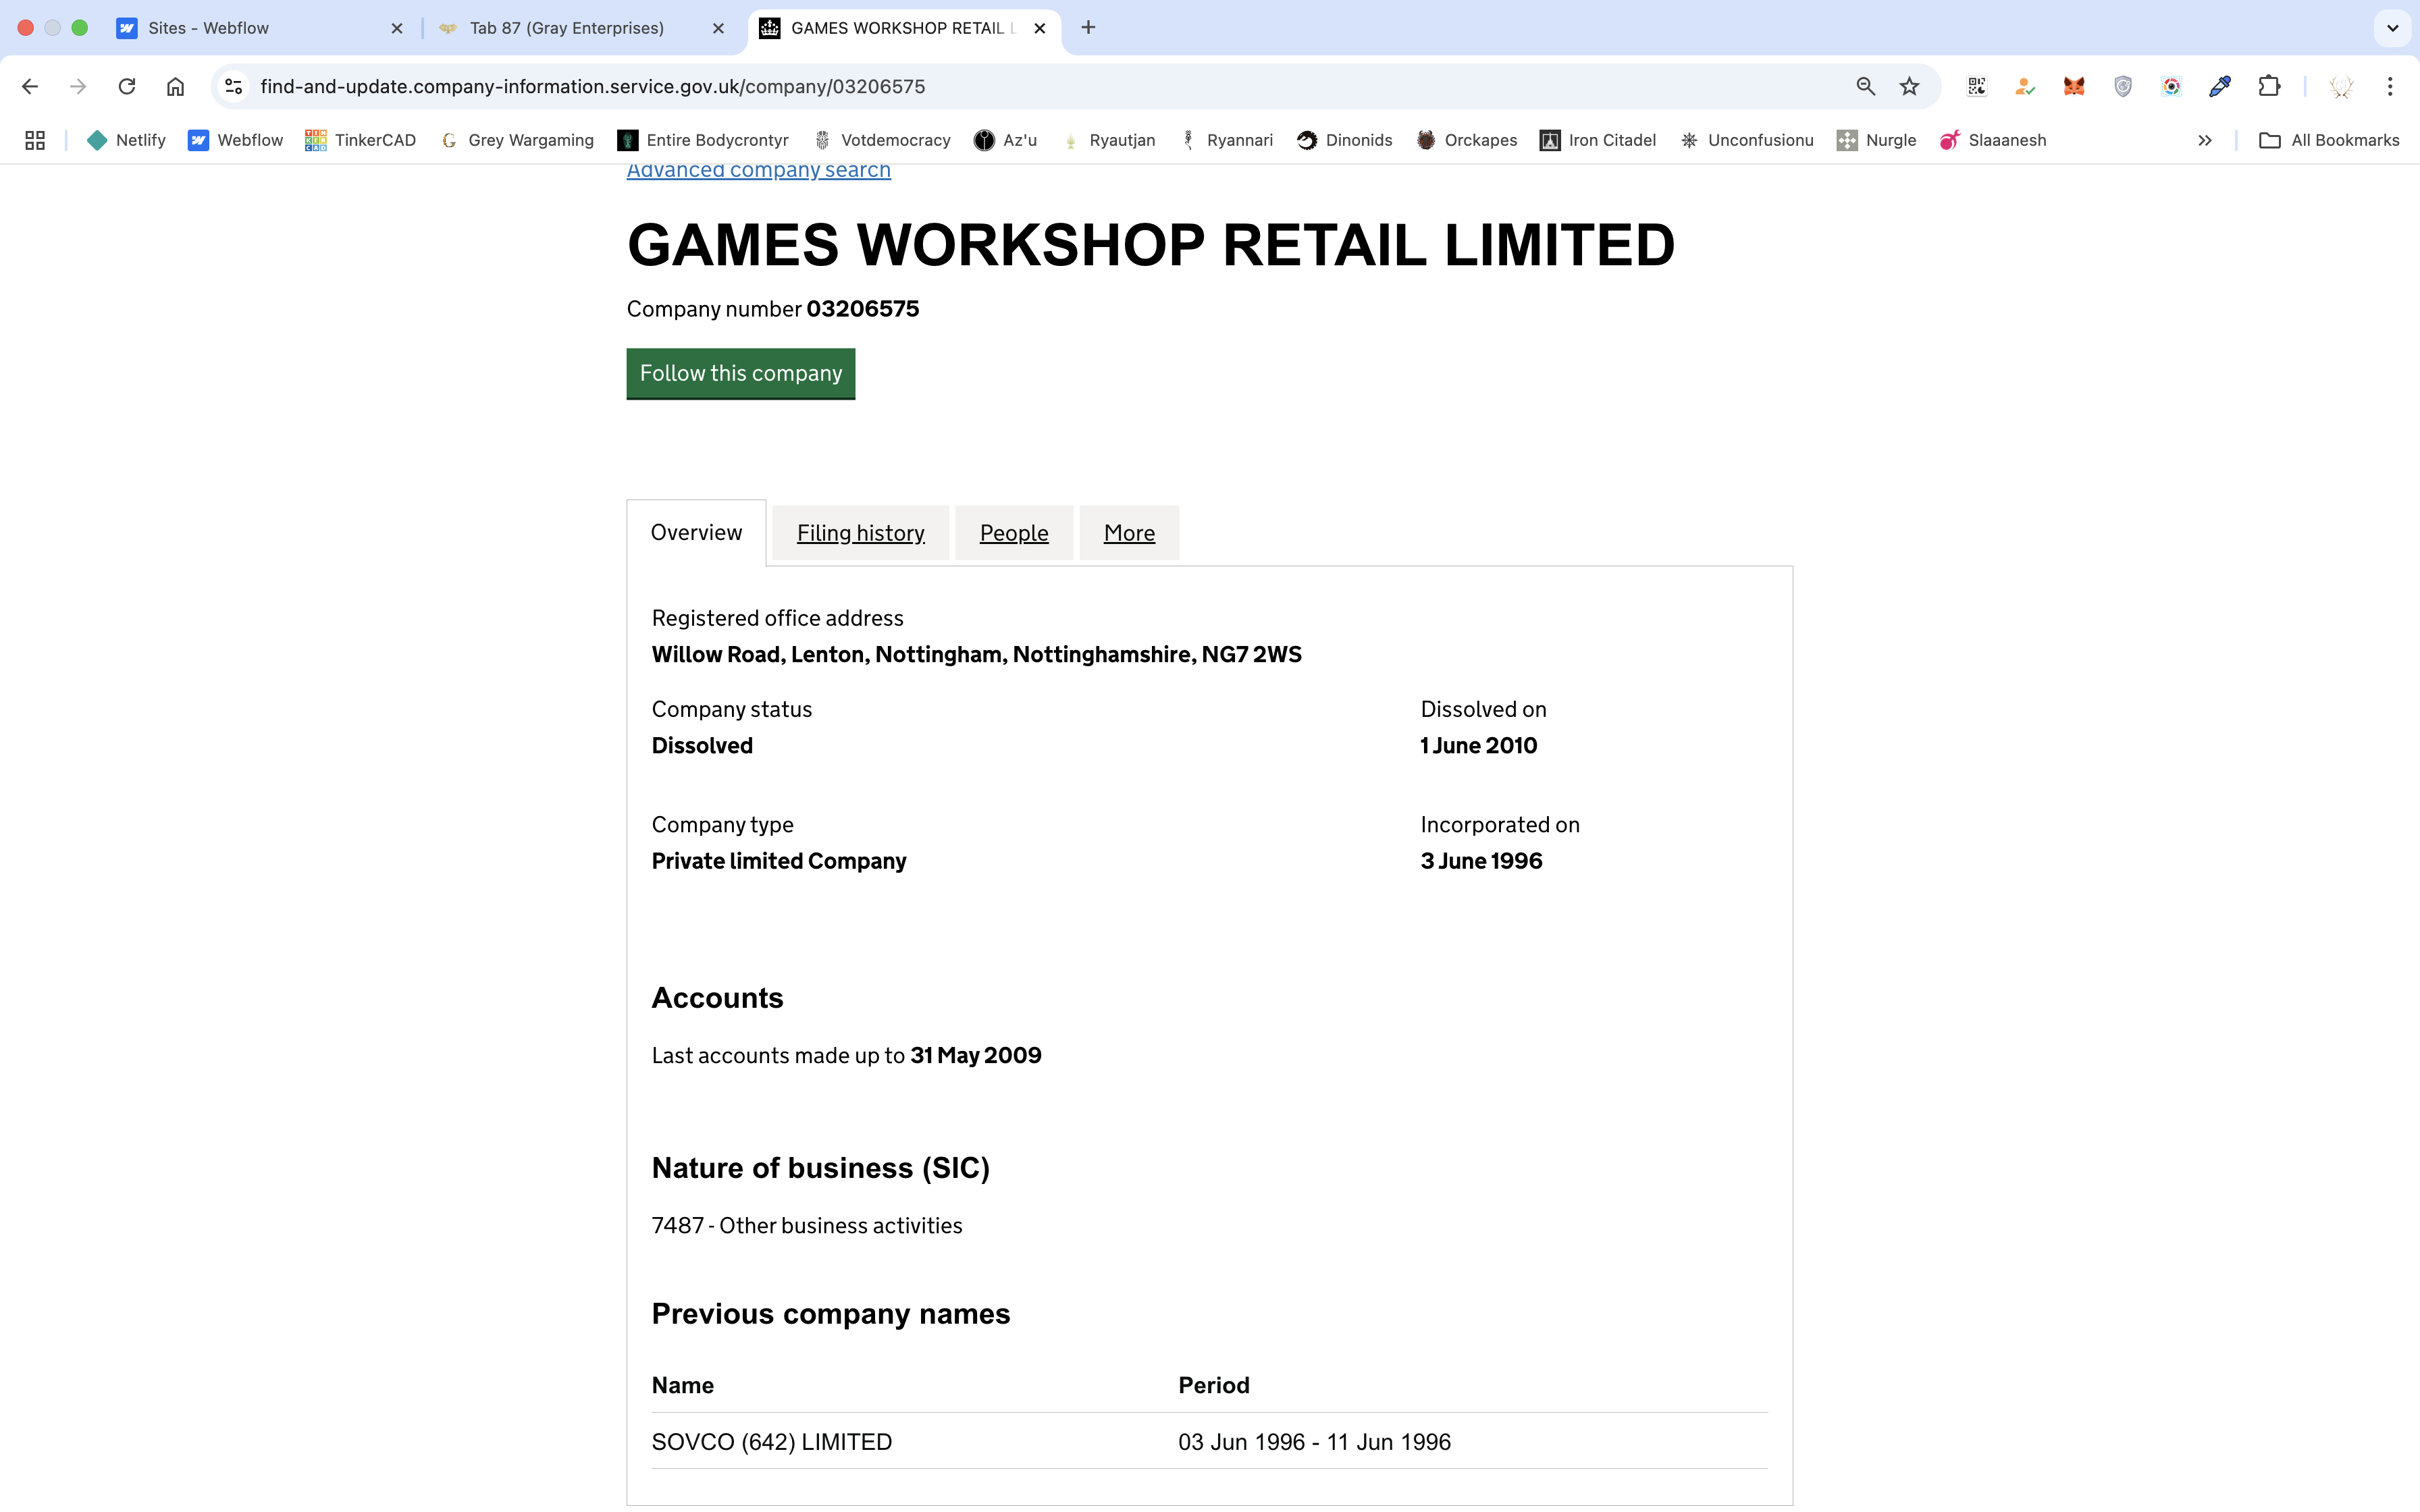Viewport: 2420px width, 1512px height.
Task: Follow the Advanced company search link
Action: coord(758,171)
